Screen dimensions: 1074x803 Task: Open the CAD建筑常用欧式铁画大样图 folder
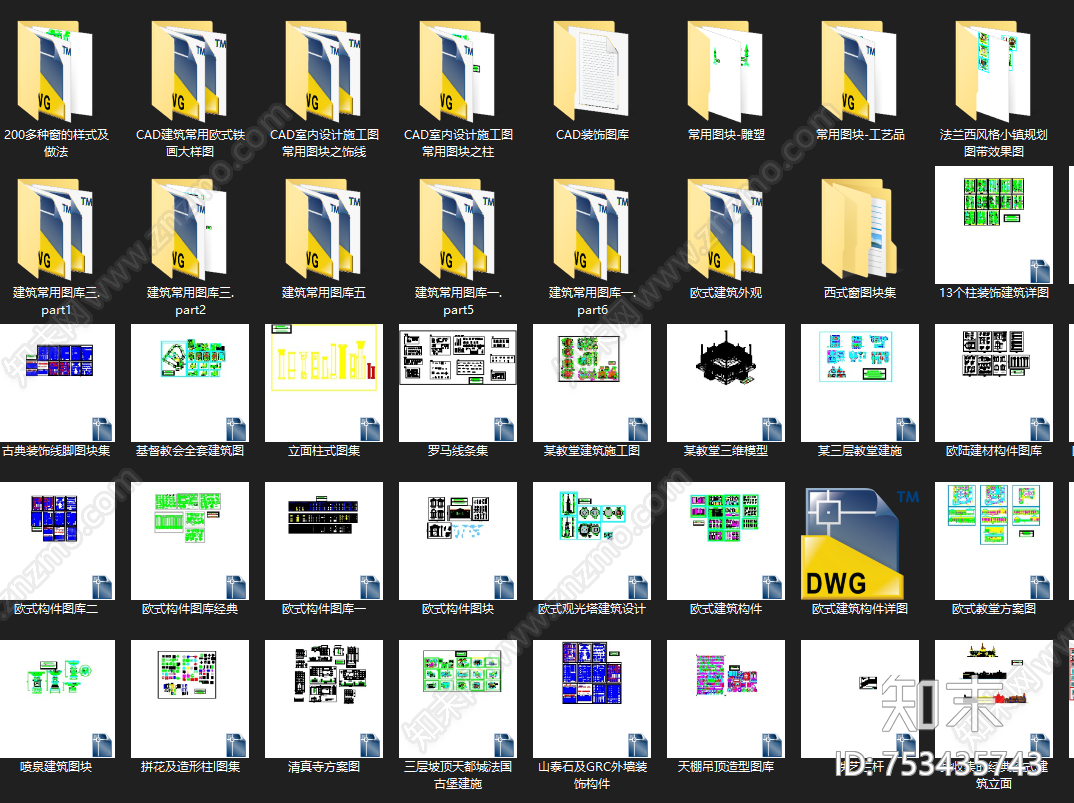190,72
